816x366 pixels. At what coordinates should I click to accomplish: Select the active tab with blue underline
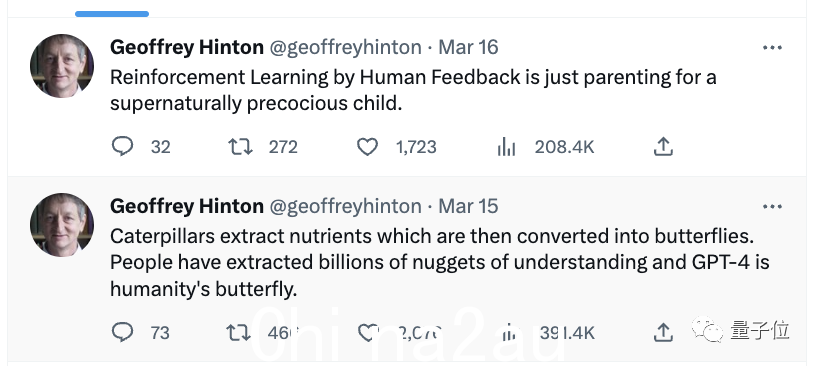[x=112, y=10]
